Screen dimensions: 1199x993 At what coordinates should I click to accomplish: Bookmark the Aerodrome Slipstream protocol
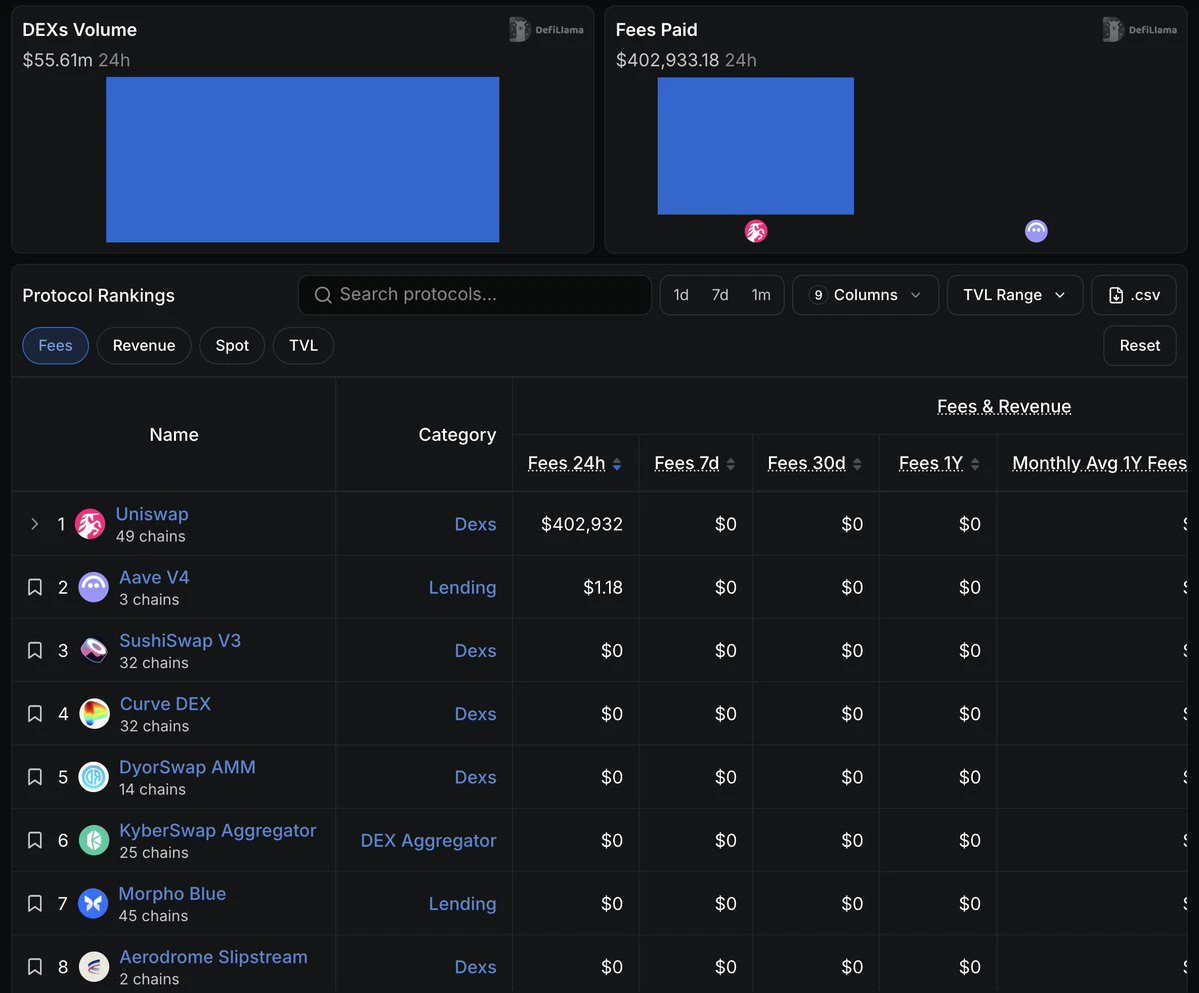[x=34, y=967]
